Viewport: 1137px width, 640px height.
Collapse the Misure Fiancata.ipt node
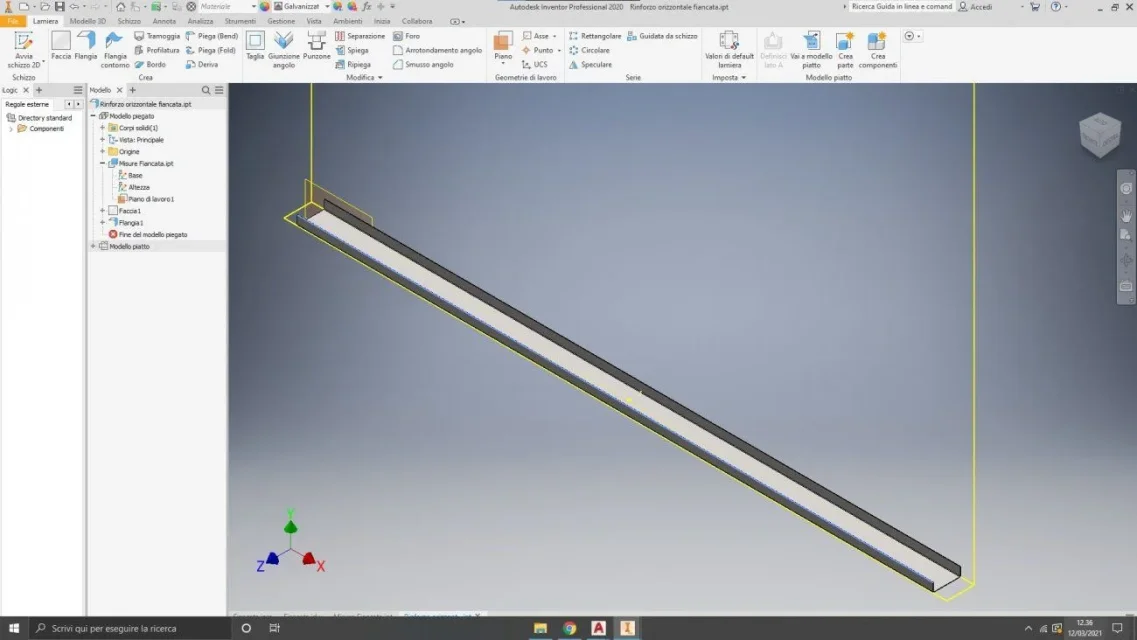click(x=103, y=163)
